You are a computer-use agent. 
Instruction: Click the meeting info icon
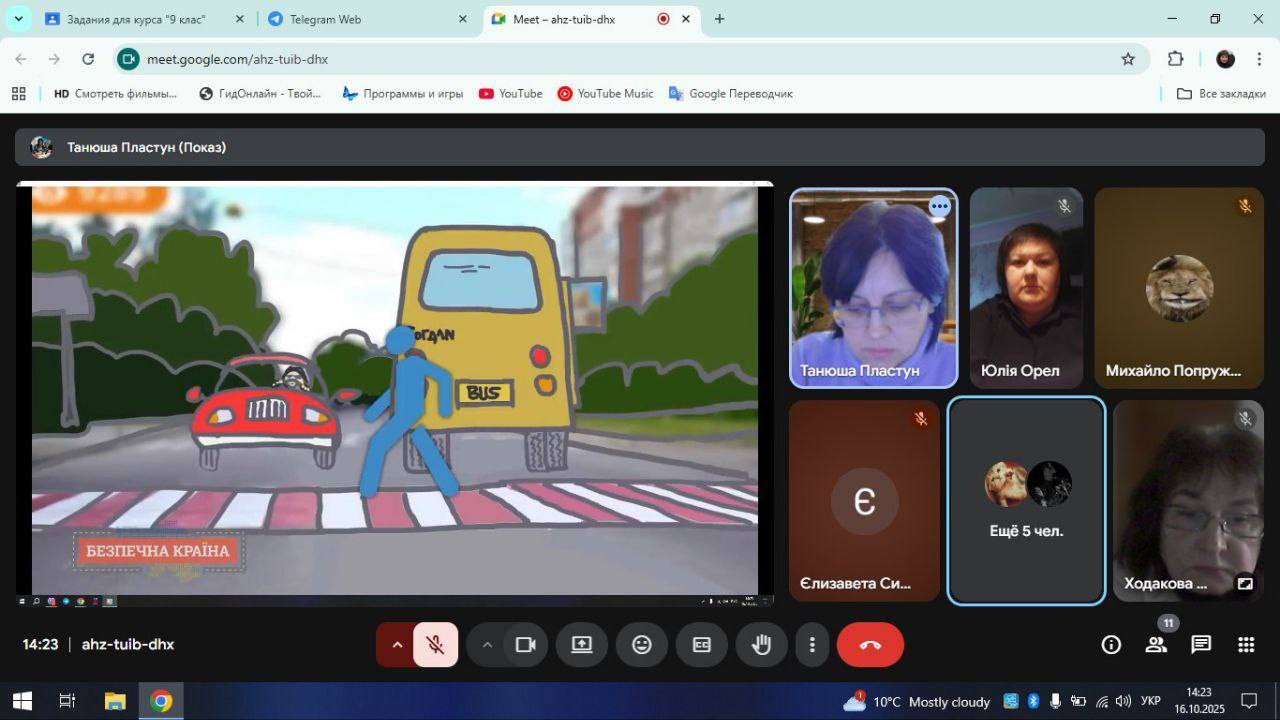[x=1111, y=645]
